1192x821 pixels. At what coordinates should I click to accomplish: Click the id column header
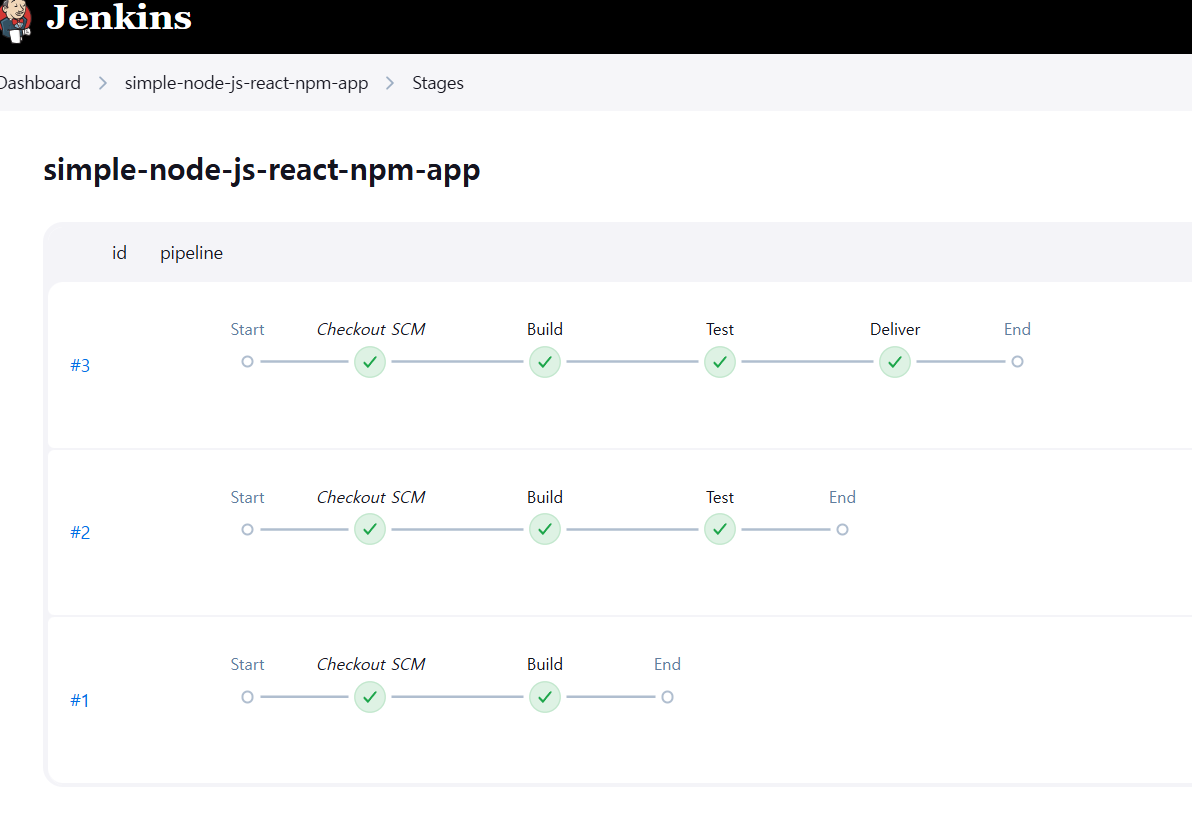coord(119,252)
